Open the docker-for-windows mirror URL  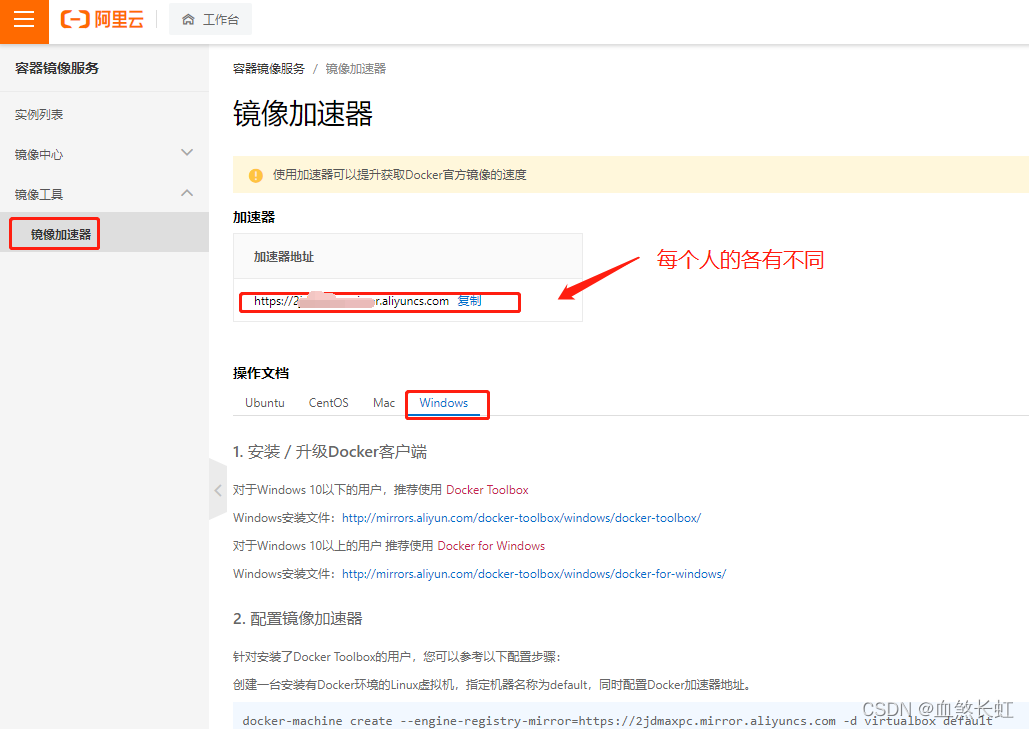(534, 574)
